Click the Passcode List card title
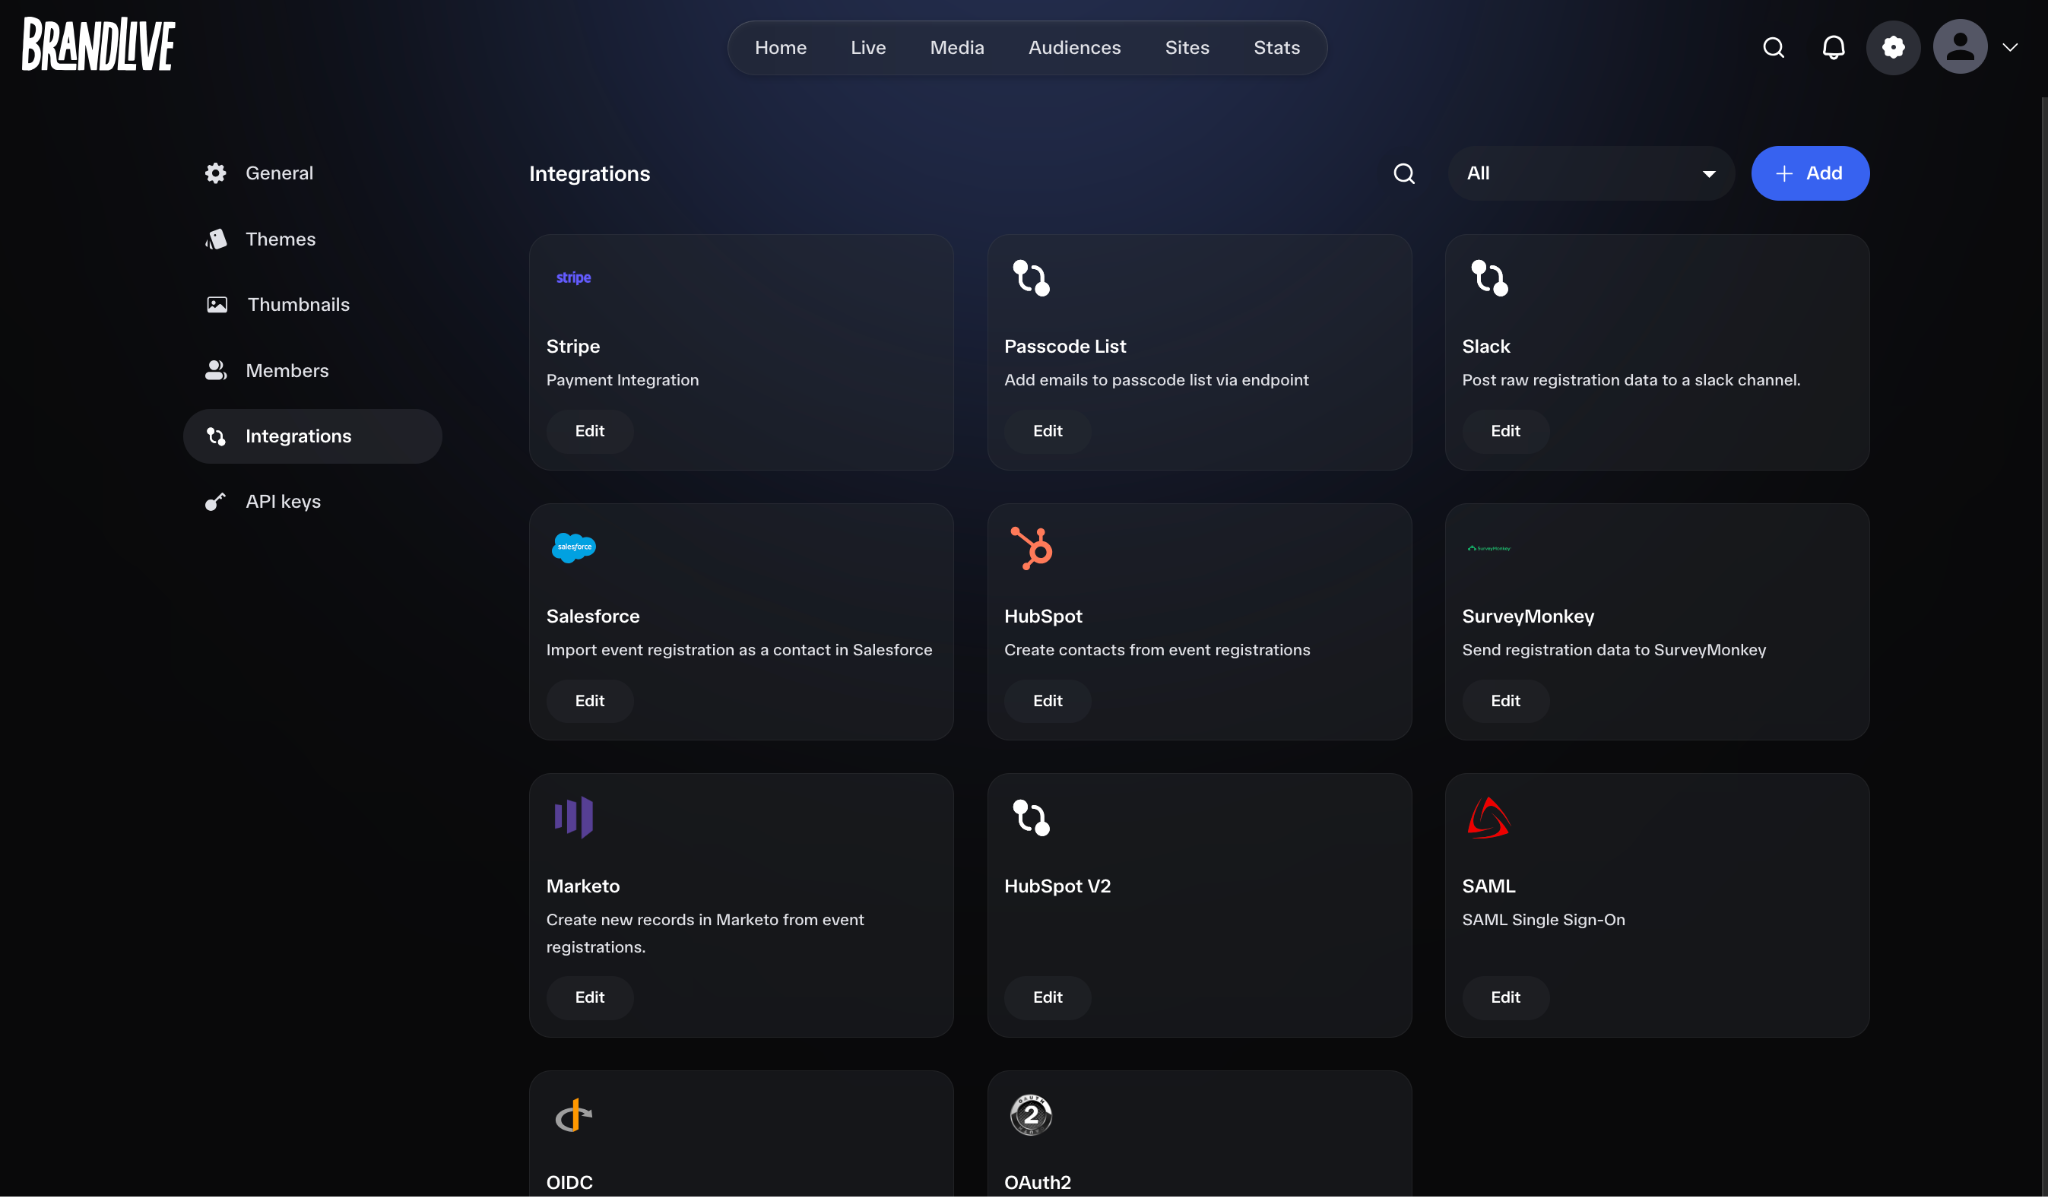This screenshot has height=1197, width=2048. [1065, 346]
